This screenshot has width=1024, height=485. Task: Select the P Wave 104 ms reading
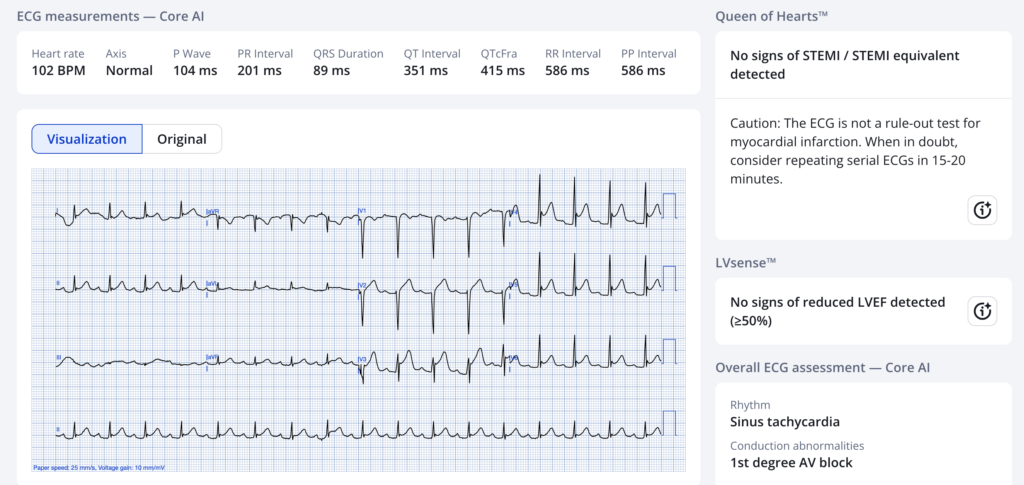click(194, 70)
